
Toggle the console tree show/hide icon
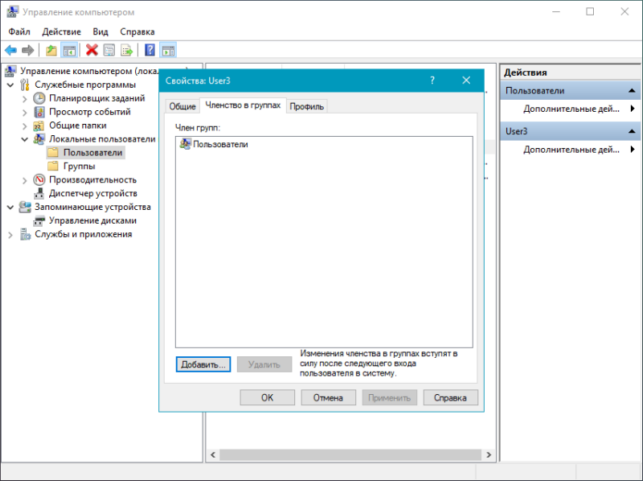click(69, 50)
